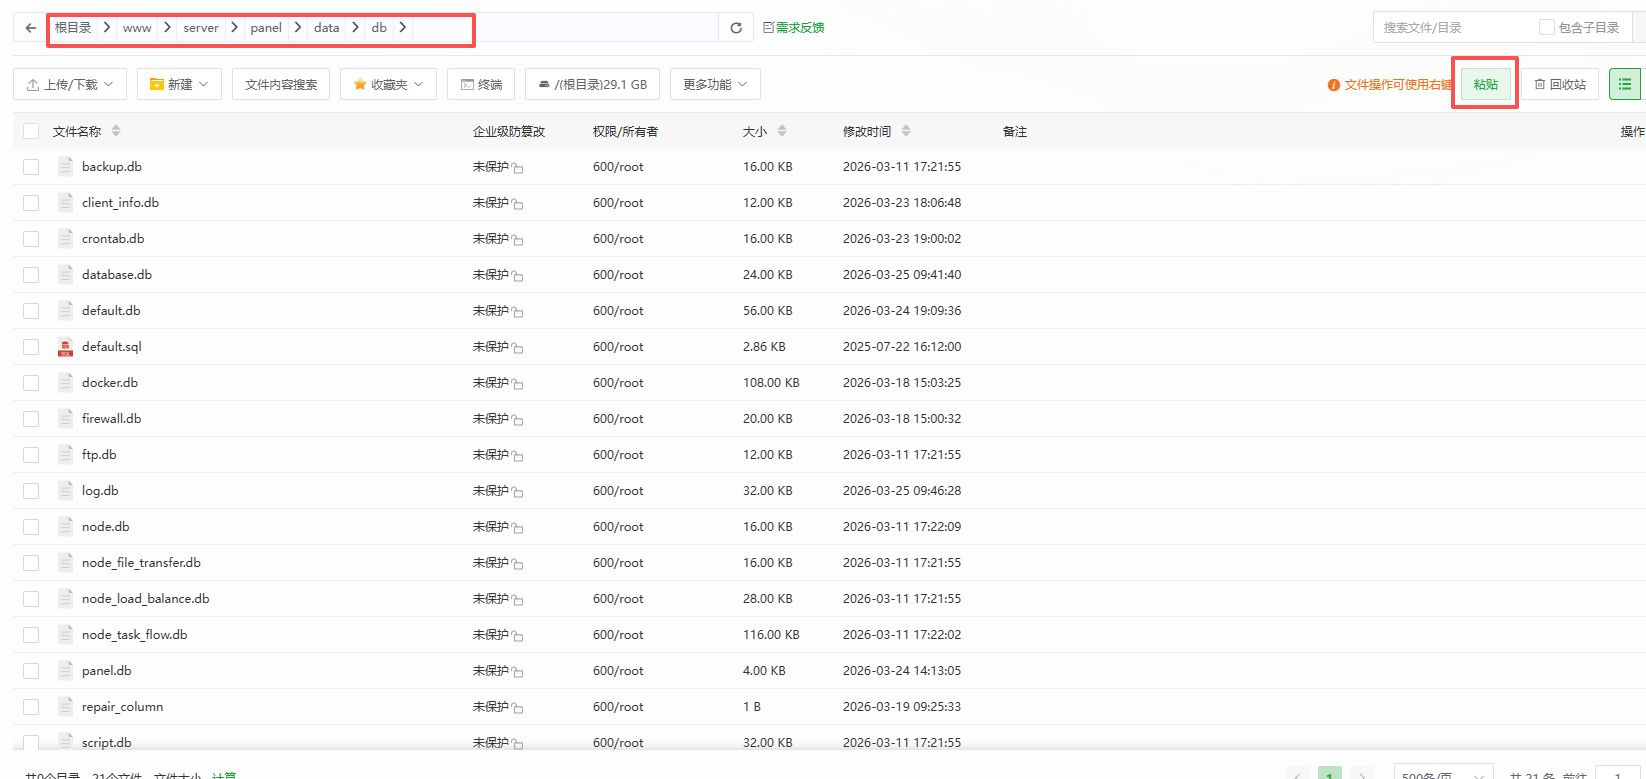Viewport: 1646px width, 779px height.
Task: Click the lock icon in ftp.db row
Action: pyautogui.click(x=518, y=456)
